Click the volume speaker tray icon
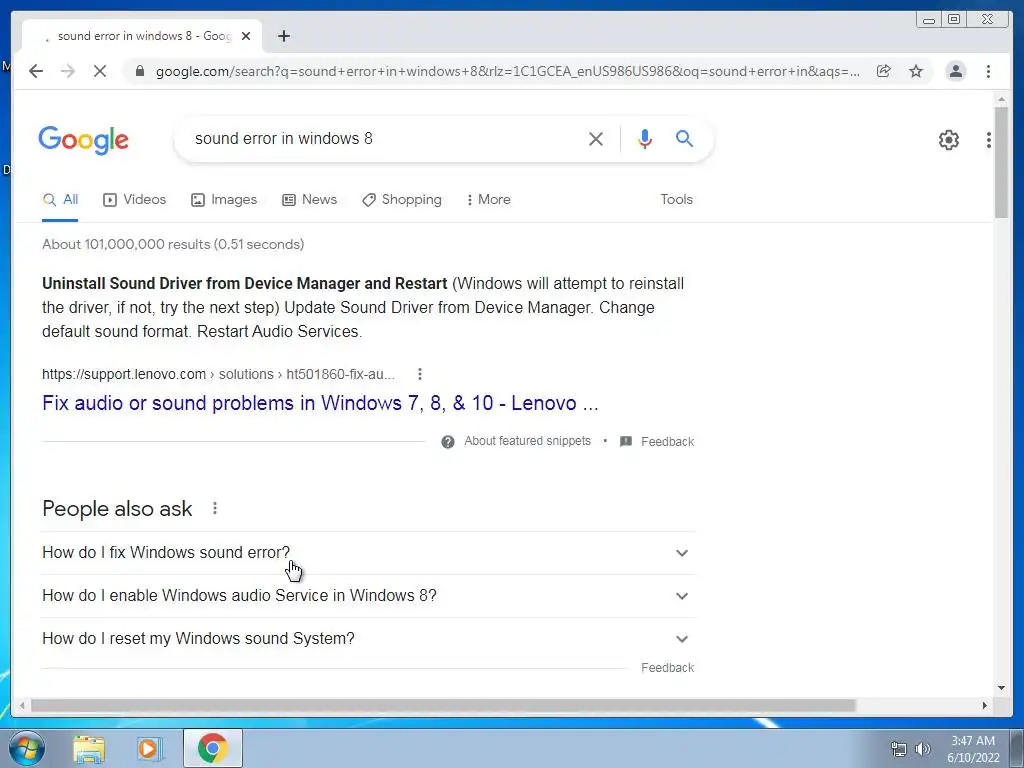Image resolution: width=1024 pixels, height=768 pixels. (923, 749)
